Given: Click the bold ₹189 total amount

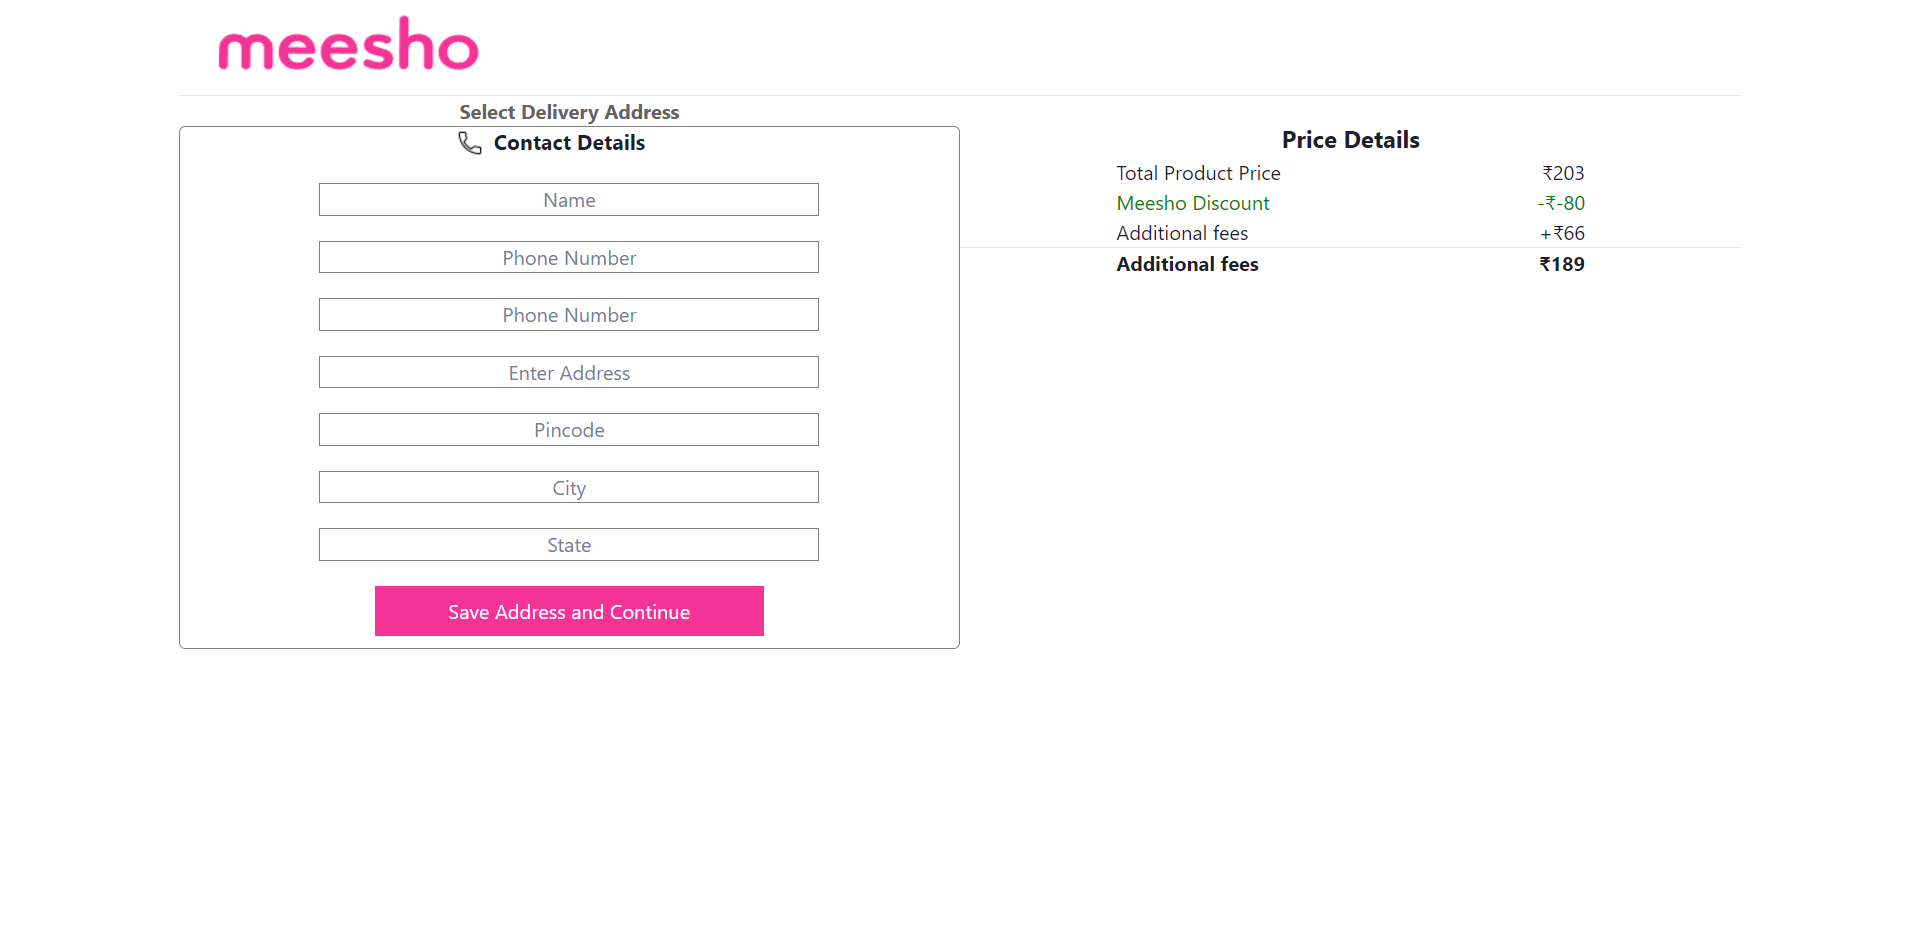Looking at the screenshot, I should [x=1562, y=264].
